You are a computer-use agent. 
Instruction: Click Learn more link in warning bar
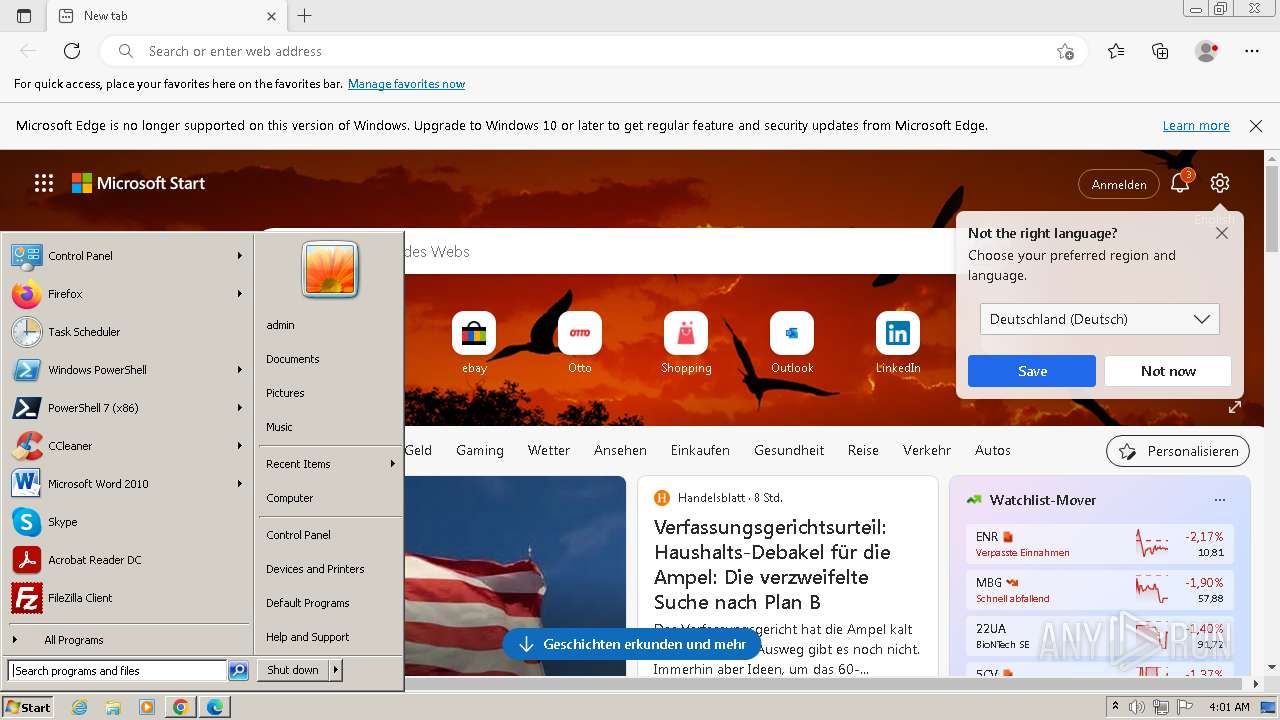pyautogui.click(x=1196, y=126)
